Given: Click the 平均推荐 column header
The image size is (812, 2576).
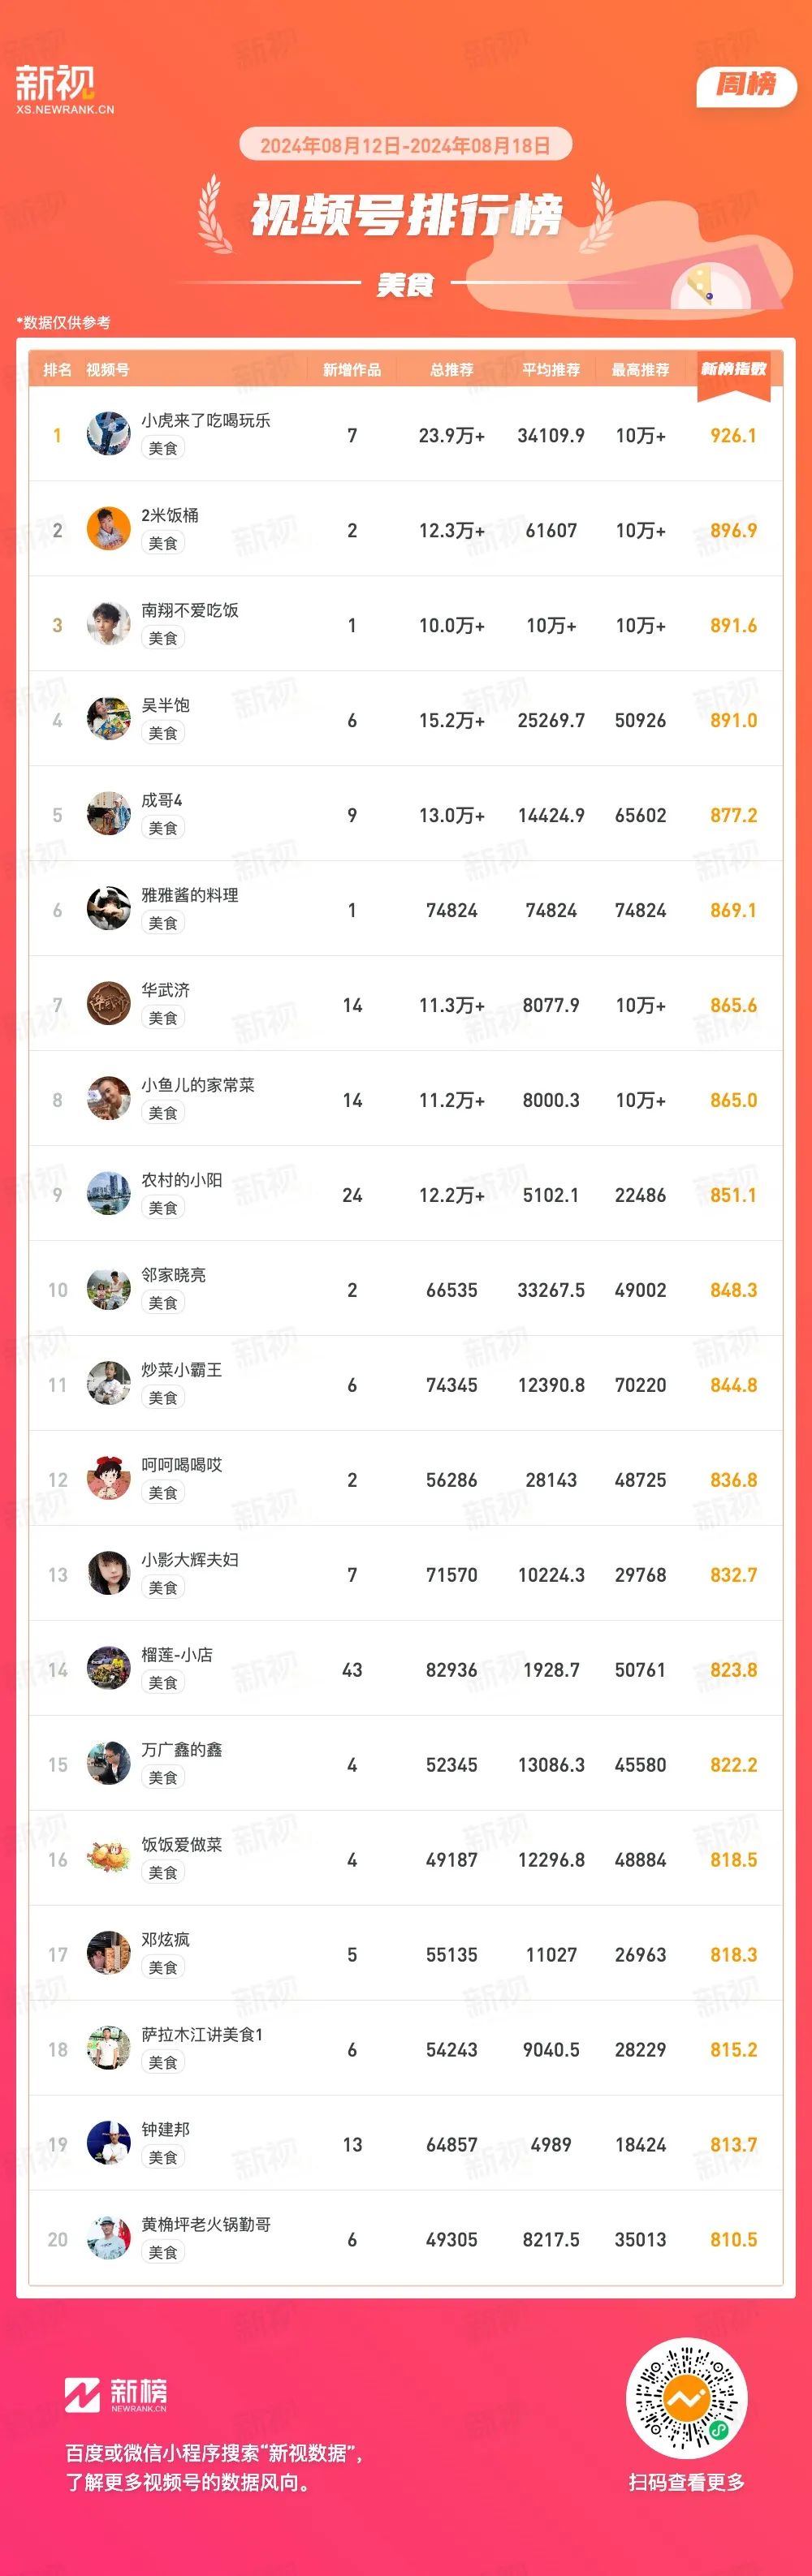Looking at the screenshot, I should (551, 370).
